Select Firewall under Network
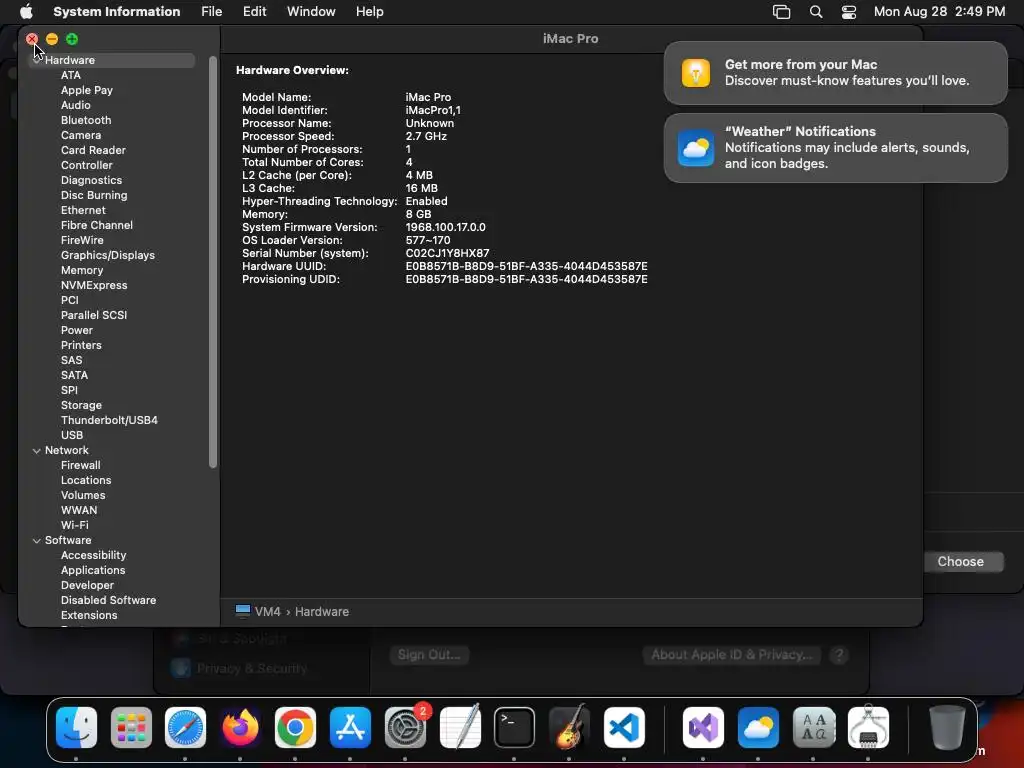Screen dimensions: 1024x768 pos(80,466)
